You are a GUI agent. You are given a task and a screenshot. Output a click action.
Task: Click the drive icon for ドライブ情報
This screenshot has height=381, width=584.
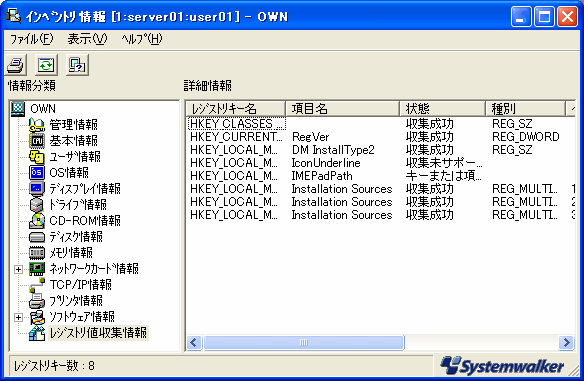coord(36,204)
